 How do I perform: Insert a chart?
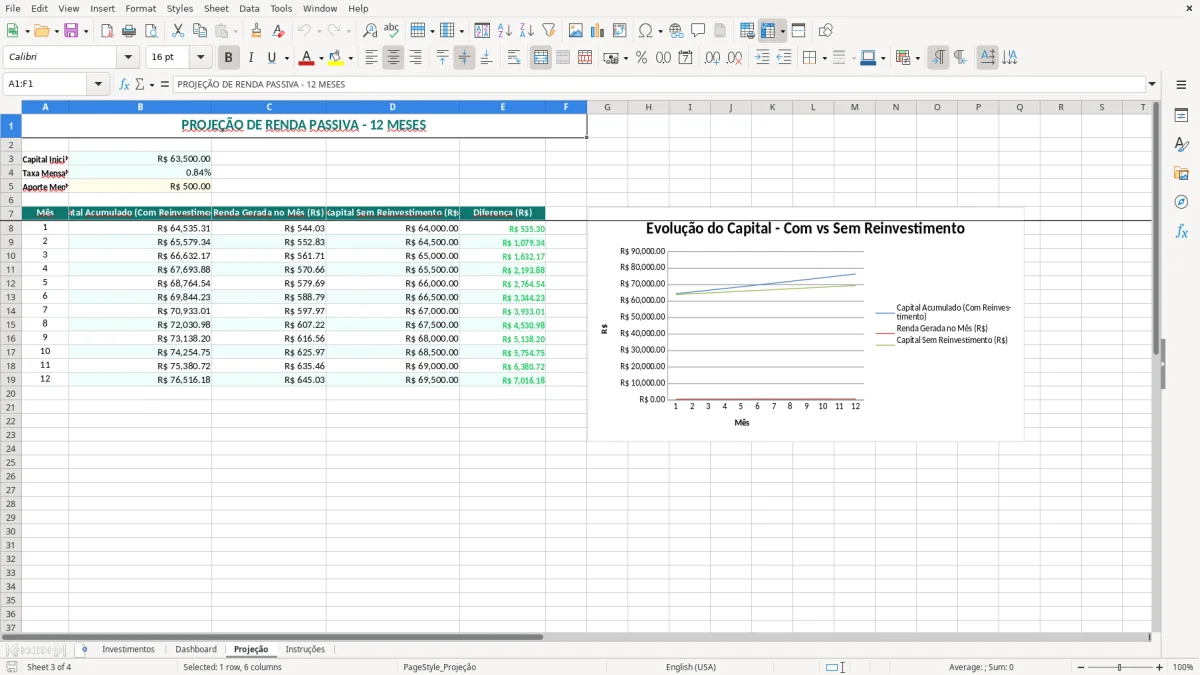598,31
